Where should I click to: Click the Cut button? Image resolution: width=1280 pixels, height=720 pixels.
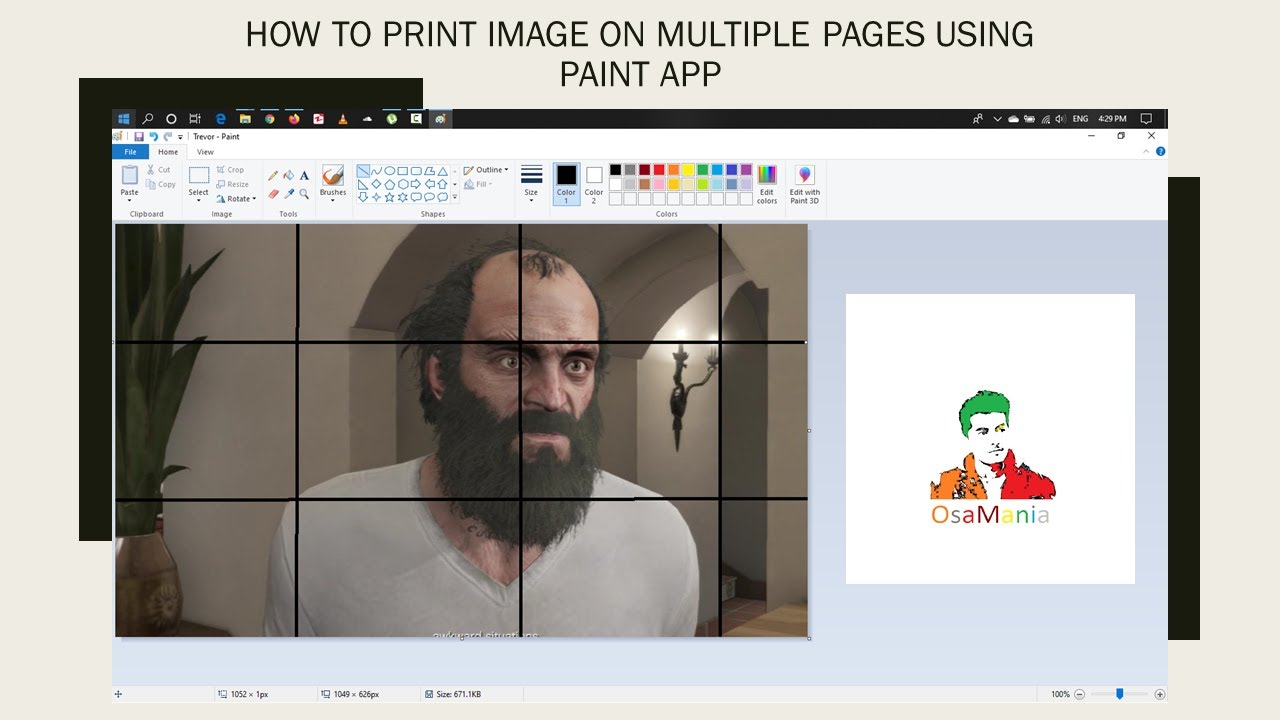[x=159, y=170]
